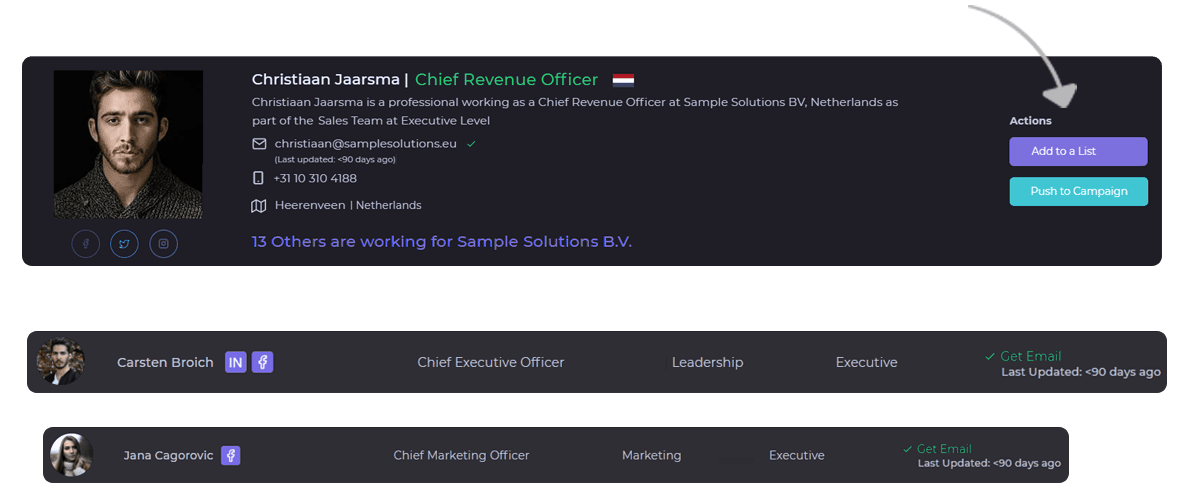Click Carsten Broich's Facebook icon

(x=262, y=362)
